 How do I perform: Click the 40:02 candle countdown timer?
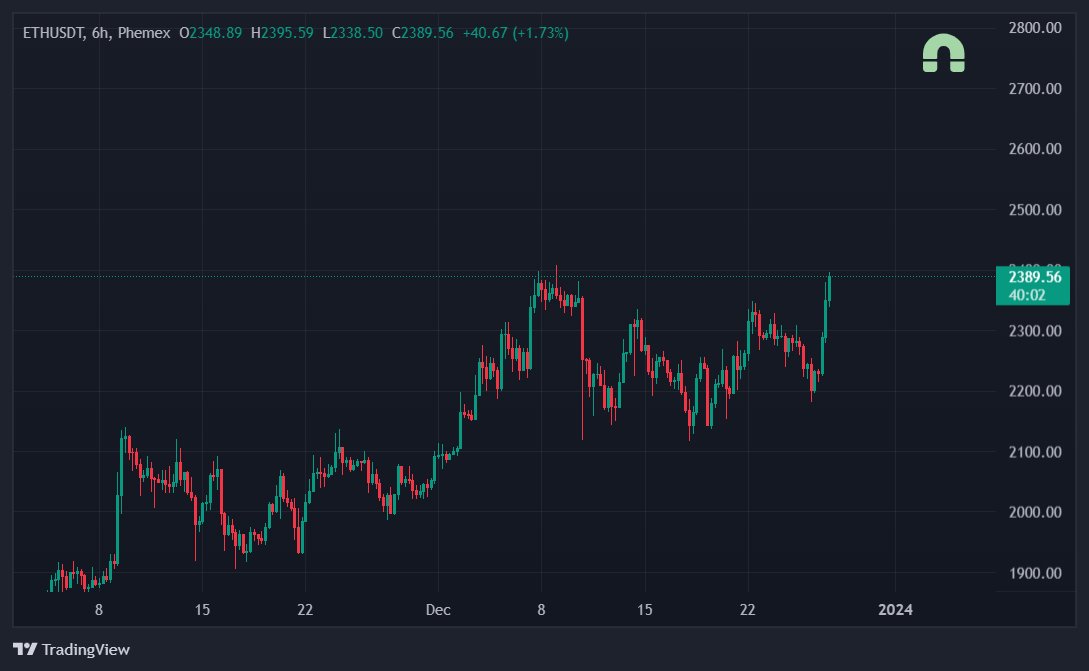click(1026, 295)
